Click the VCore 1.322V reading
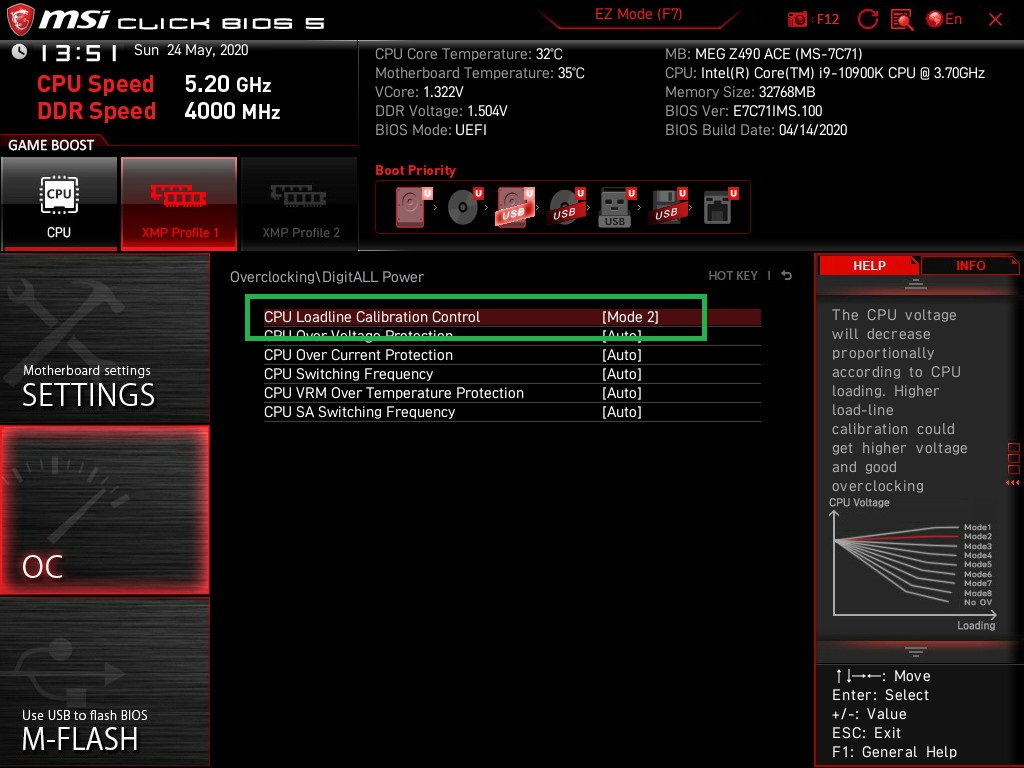The width and height of the screenshot is (1024, 768). 419,92
